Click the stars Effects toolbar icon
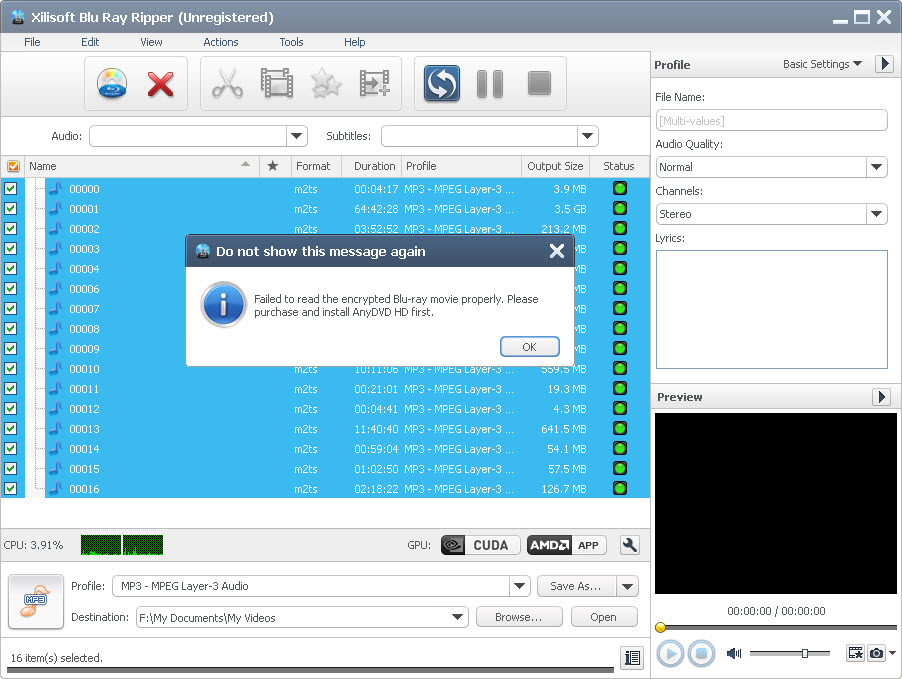The image size is (902, 679). tap(326, 84)
